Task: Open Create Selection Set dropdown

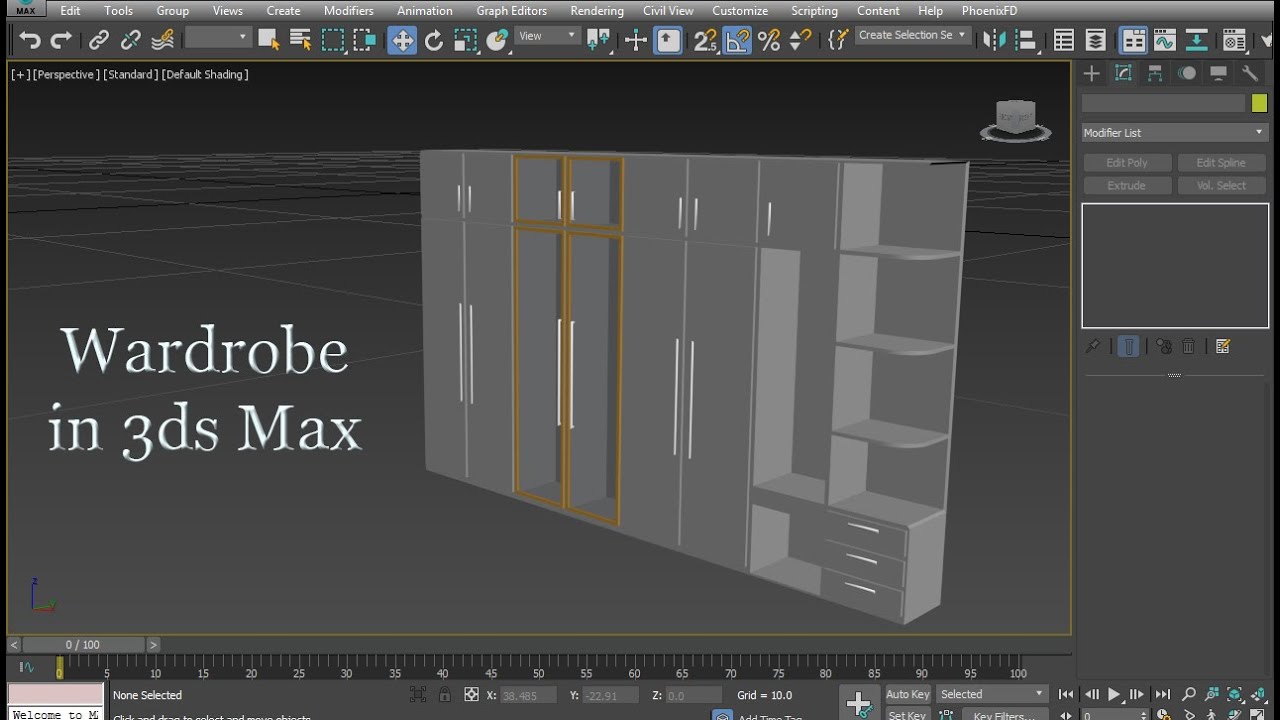Action: pyautogui.click(x=913, y=35)
